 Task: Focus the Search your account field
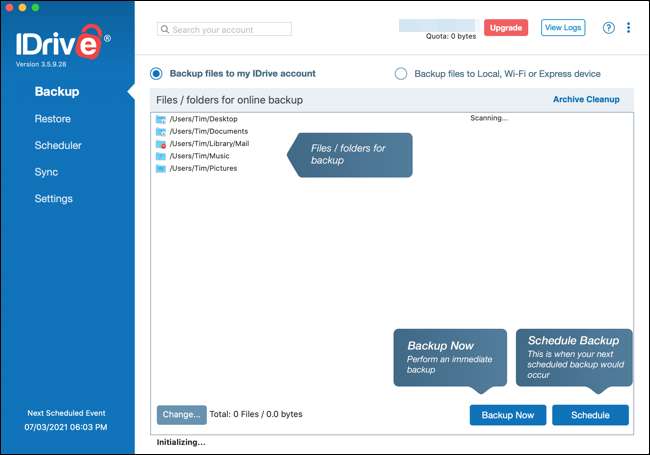pyautogui.click(x=224, y=29)
